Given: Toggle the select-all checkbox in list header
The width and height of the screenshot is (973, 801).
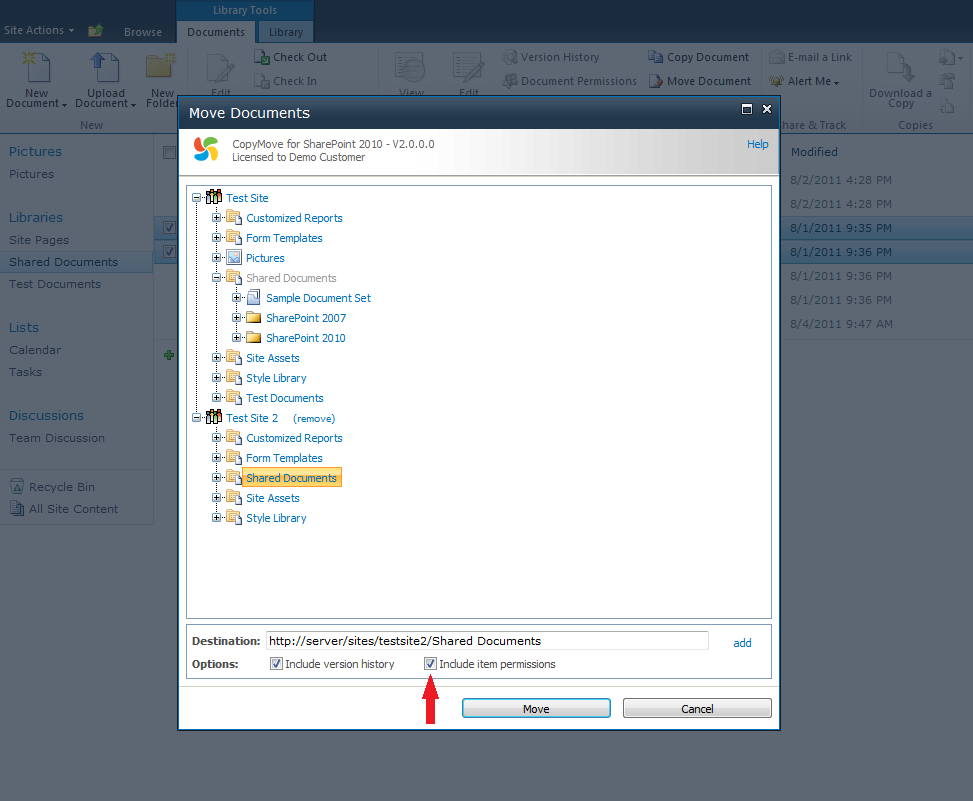Looking at the screenshot, I should click(x=169, y=153).
